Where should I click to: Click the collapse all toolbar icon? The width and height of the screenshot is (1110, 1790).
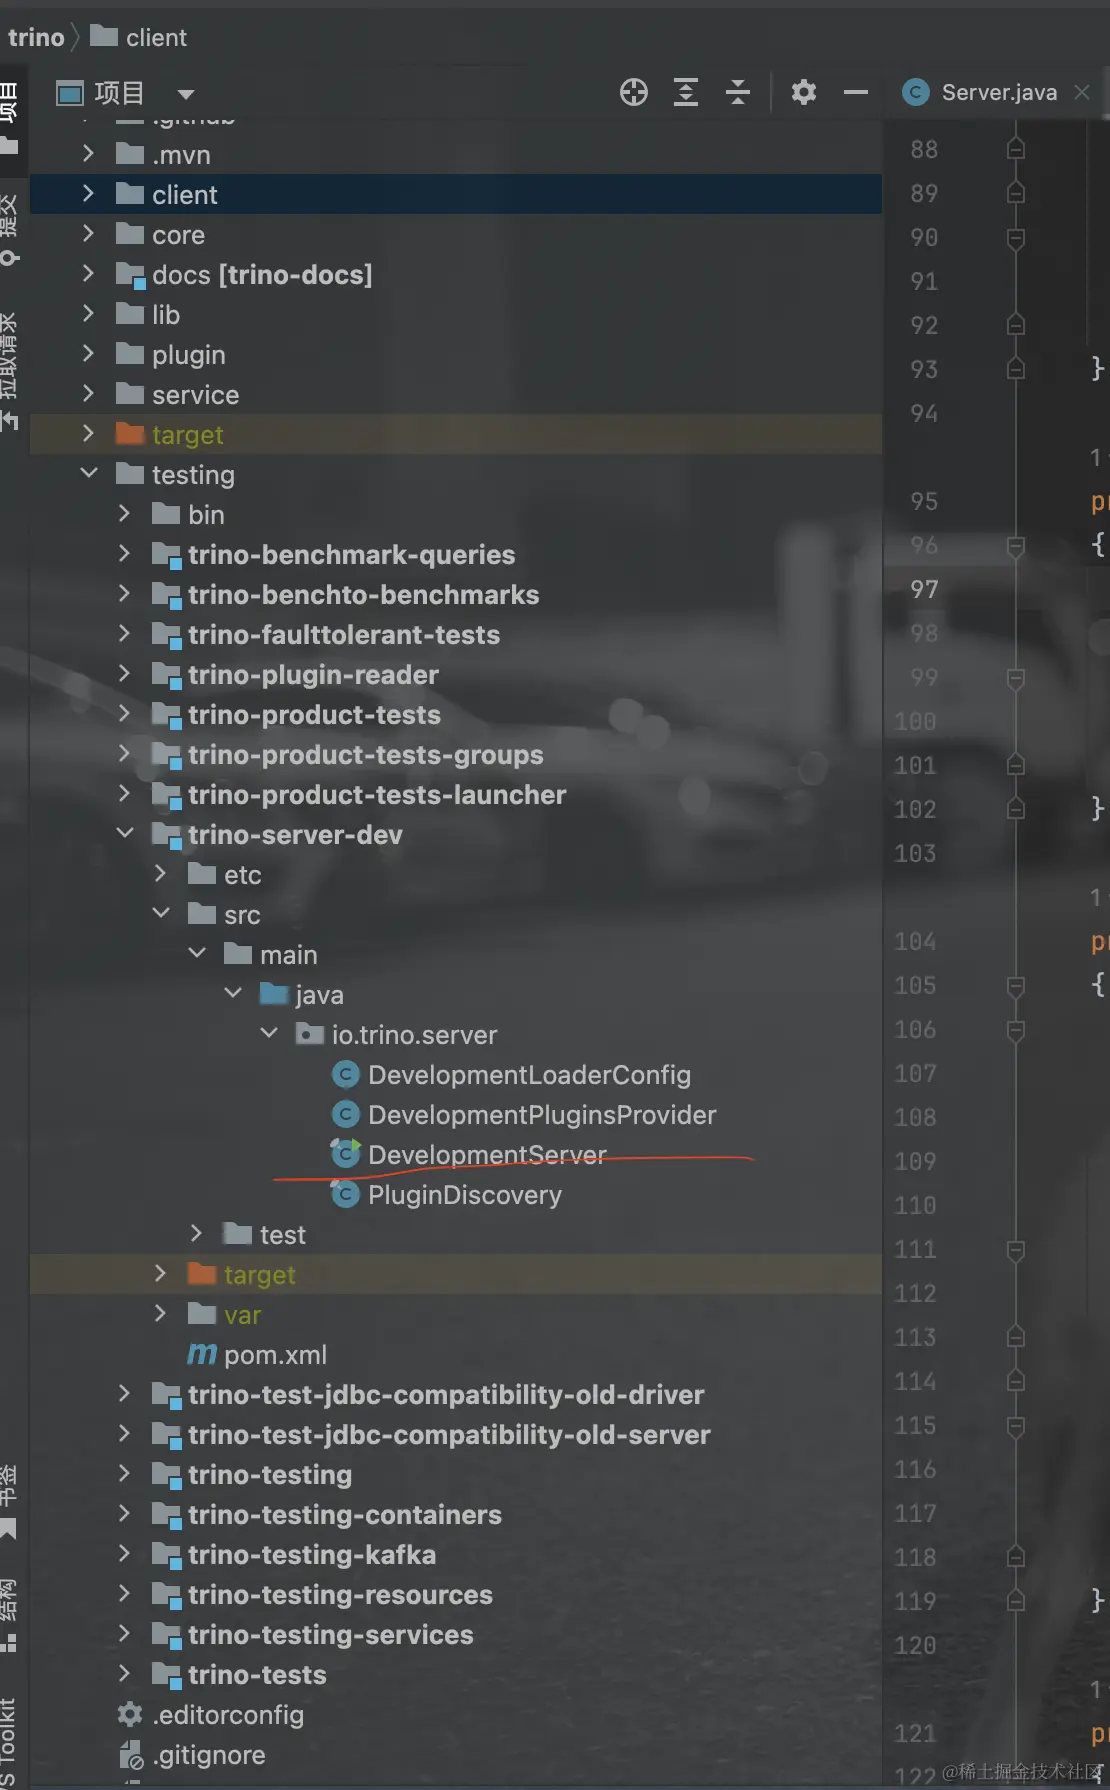coord(738,93)
